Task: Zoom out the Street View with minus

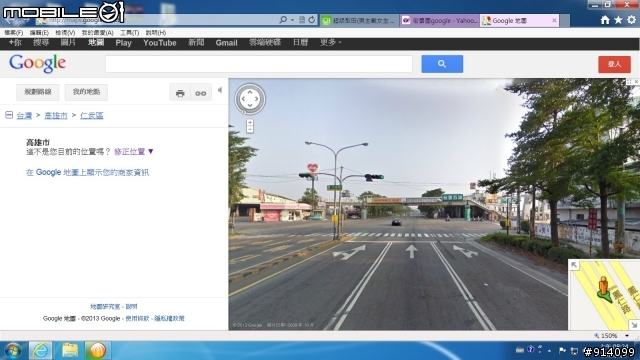Action: point(250,129)
